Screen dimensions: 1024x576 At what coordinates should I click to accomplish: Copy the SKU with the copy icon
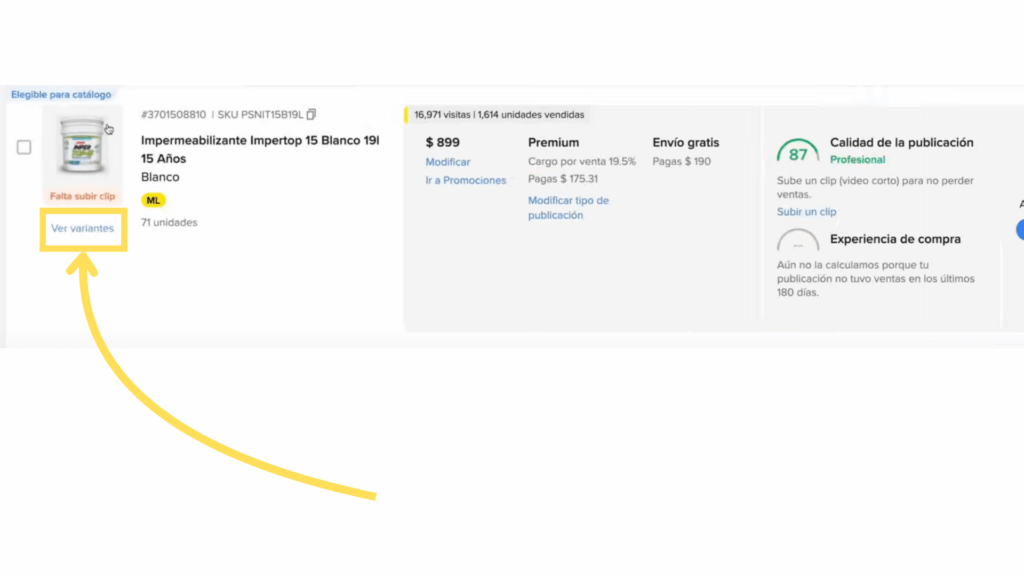[312, 115]
